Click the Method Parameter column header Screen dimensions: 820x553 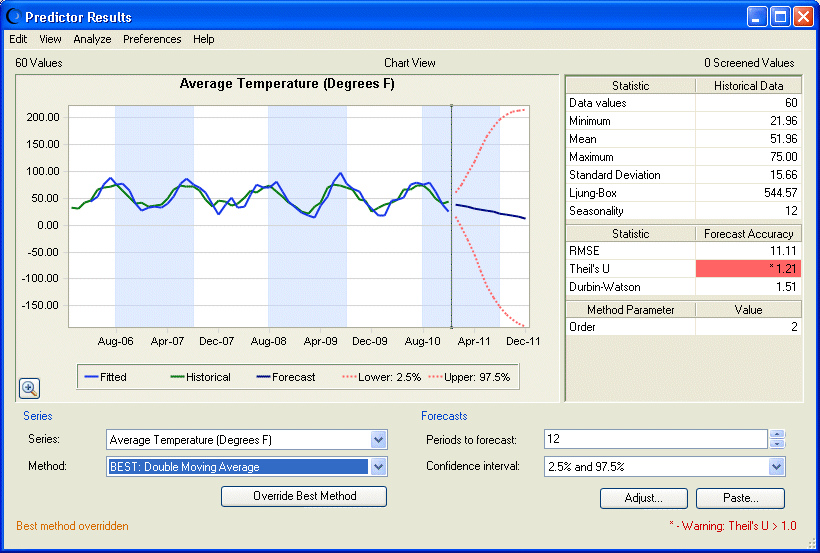pyautogui.click(x=631, y=310)
